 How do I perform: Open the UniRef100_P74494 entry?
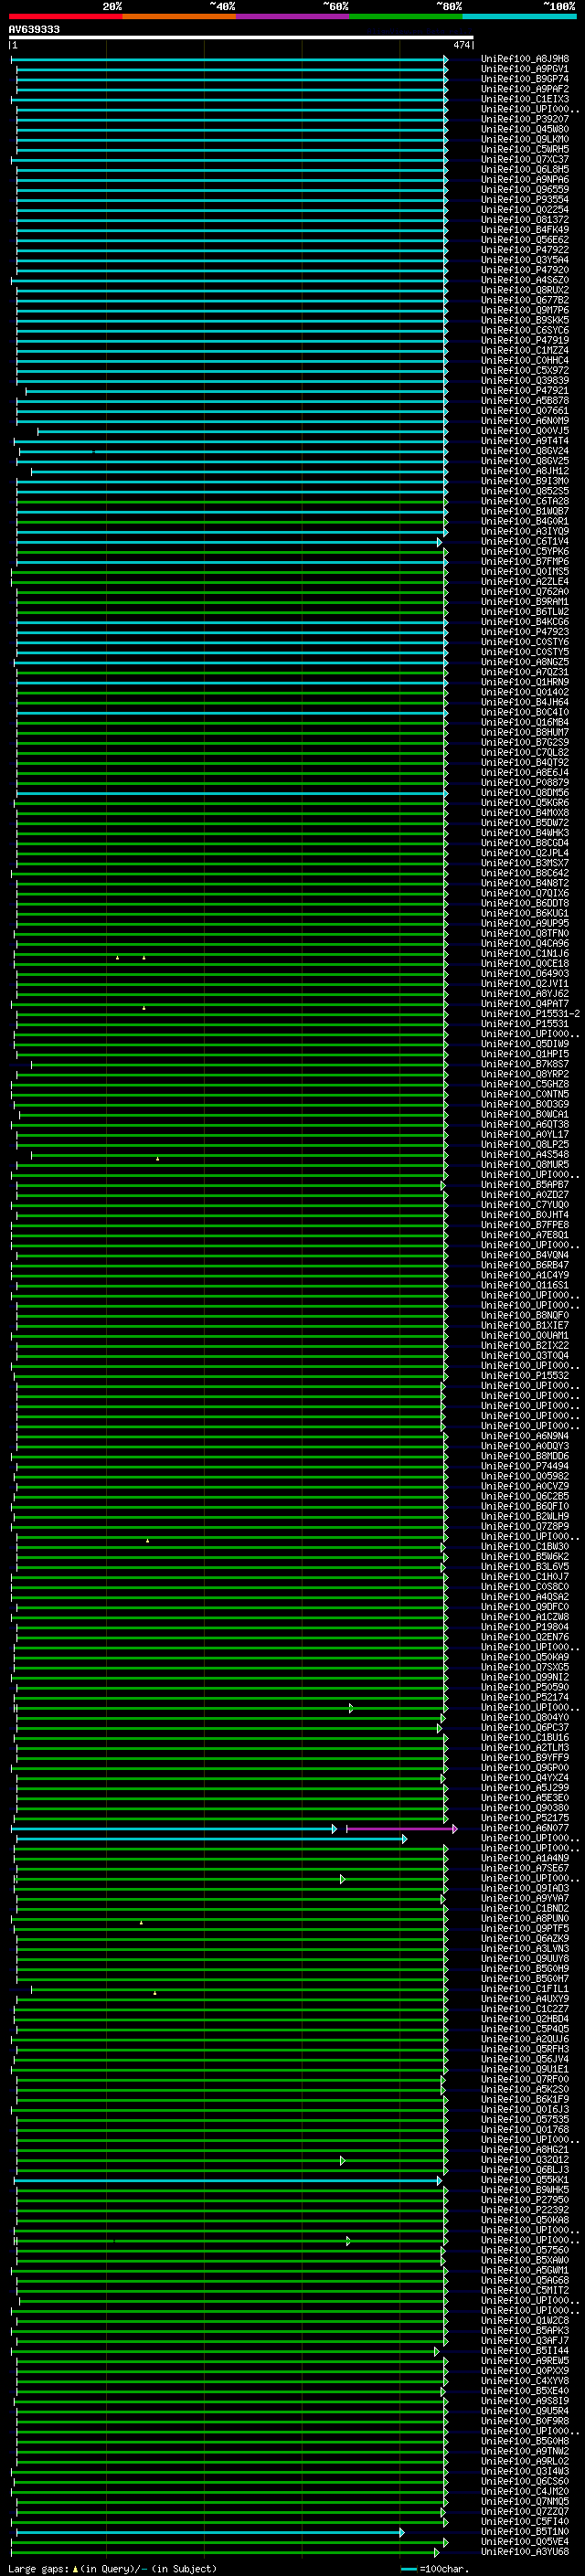(525, 1466)
